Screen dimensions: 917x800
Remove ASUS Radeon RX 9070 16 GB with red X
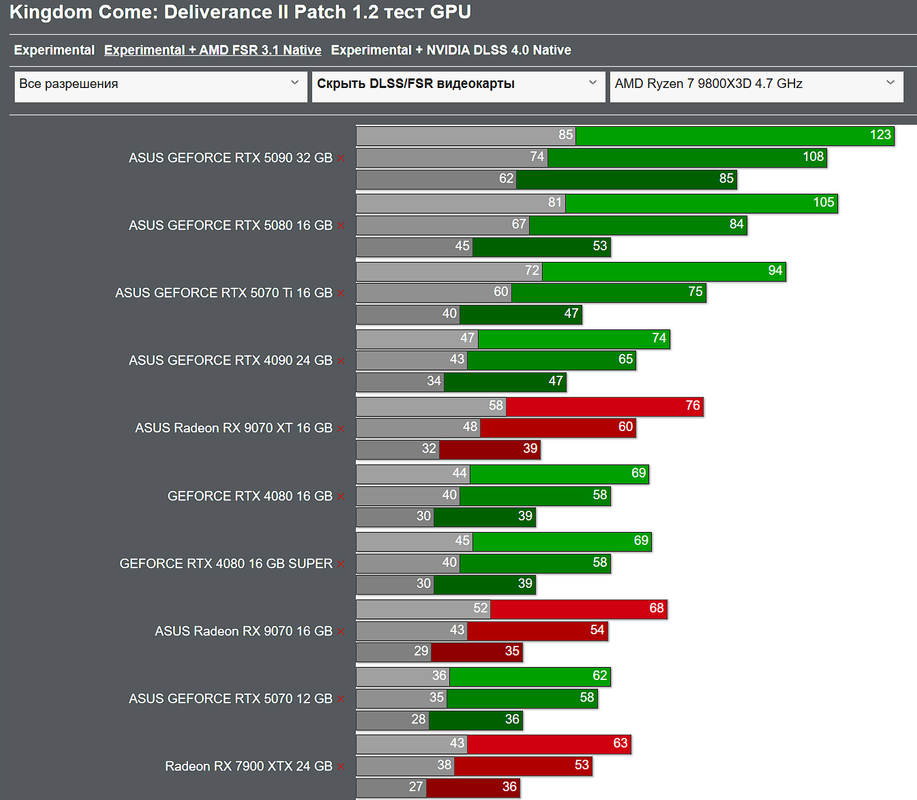[340, 632]
